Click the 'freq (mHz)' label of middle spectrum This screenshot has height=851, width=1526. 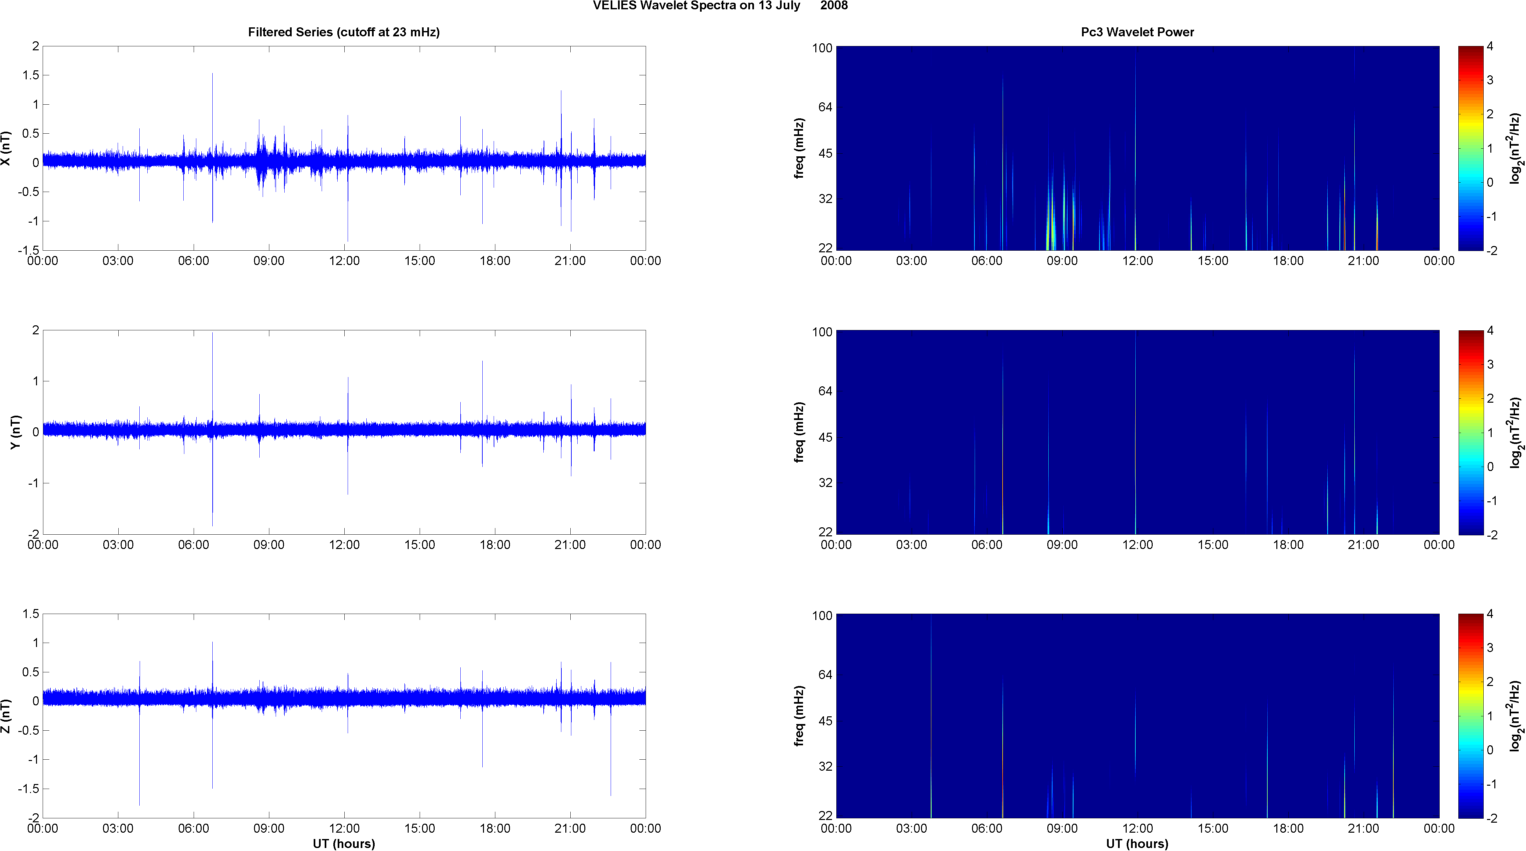[800, 432]
